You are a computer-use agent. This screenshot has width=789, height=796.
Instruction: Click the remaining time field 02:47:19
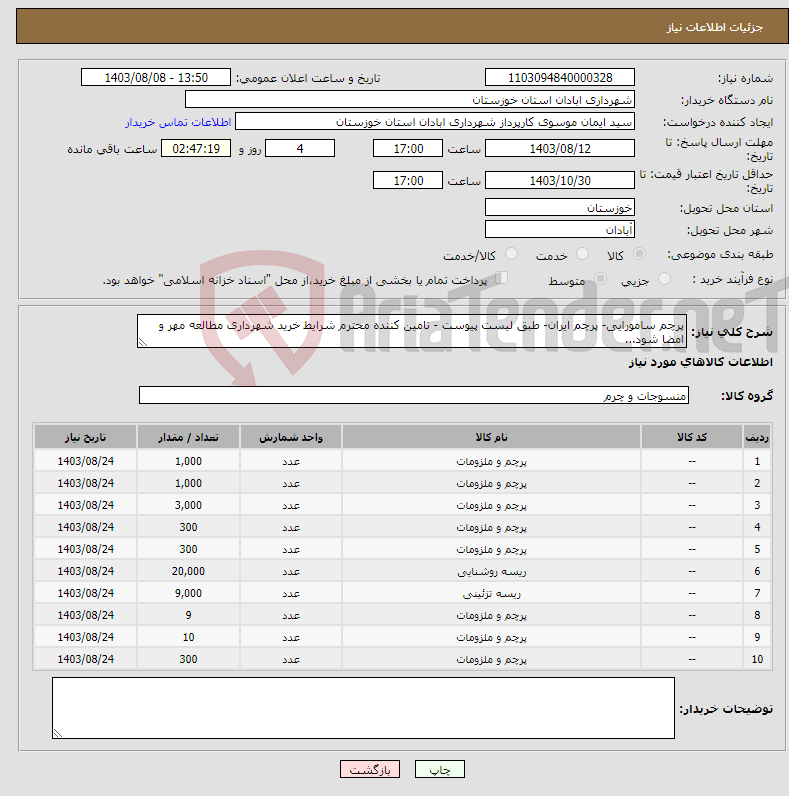196,148
